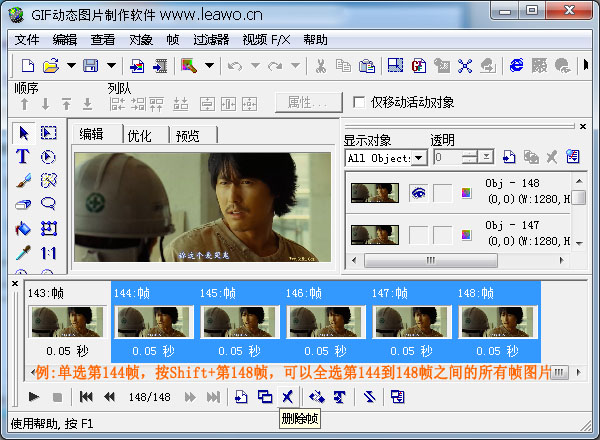Open dropdown arrow next to Open folder
This screenshot has width=600, height=440.
click(71, 65)
